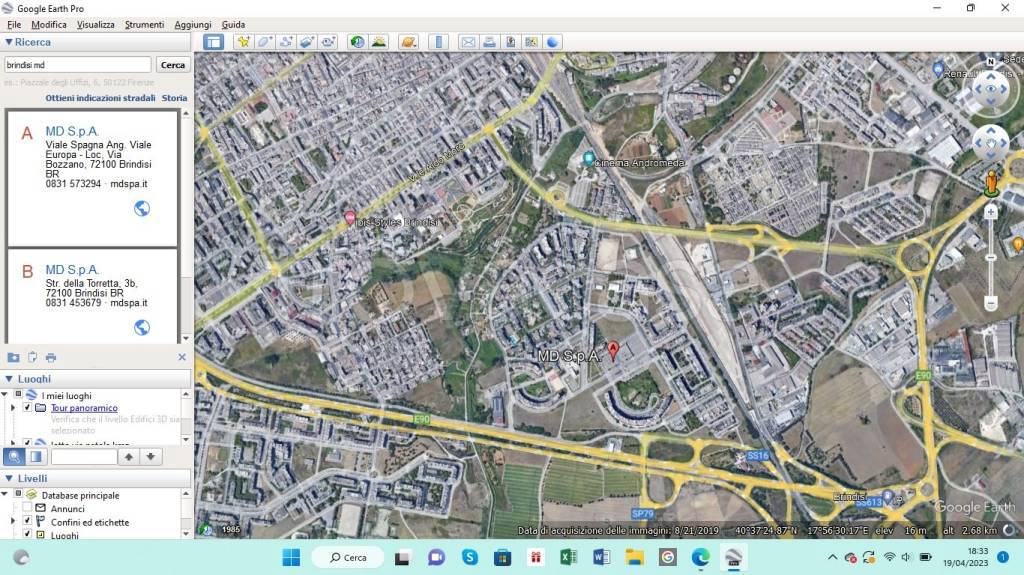Click the Print toolbar icon
This screenshot has width=1024, height=575.
[x=489, y=42]
